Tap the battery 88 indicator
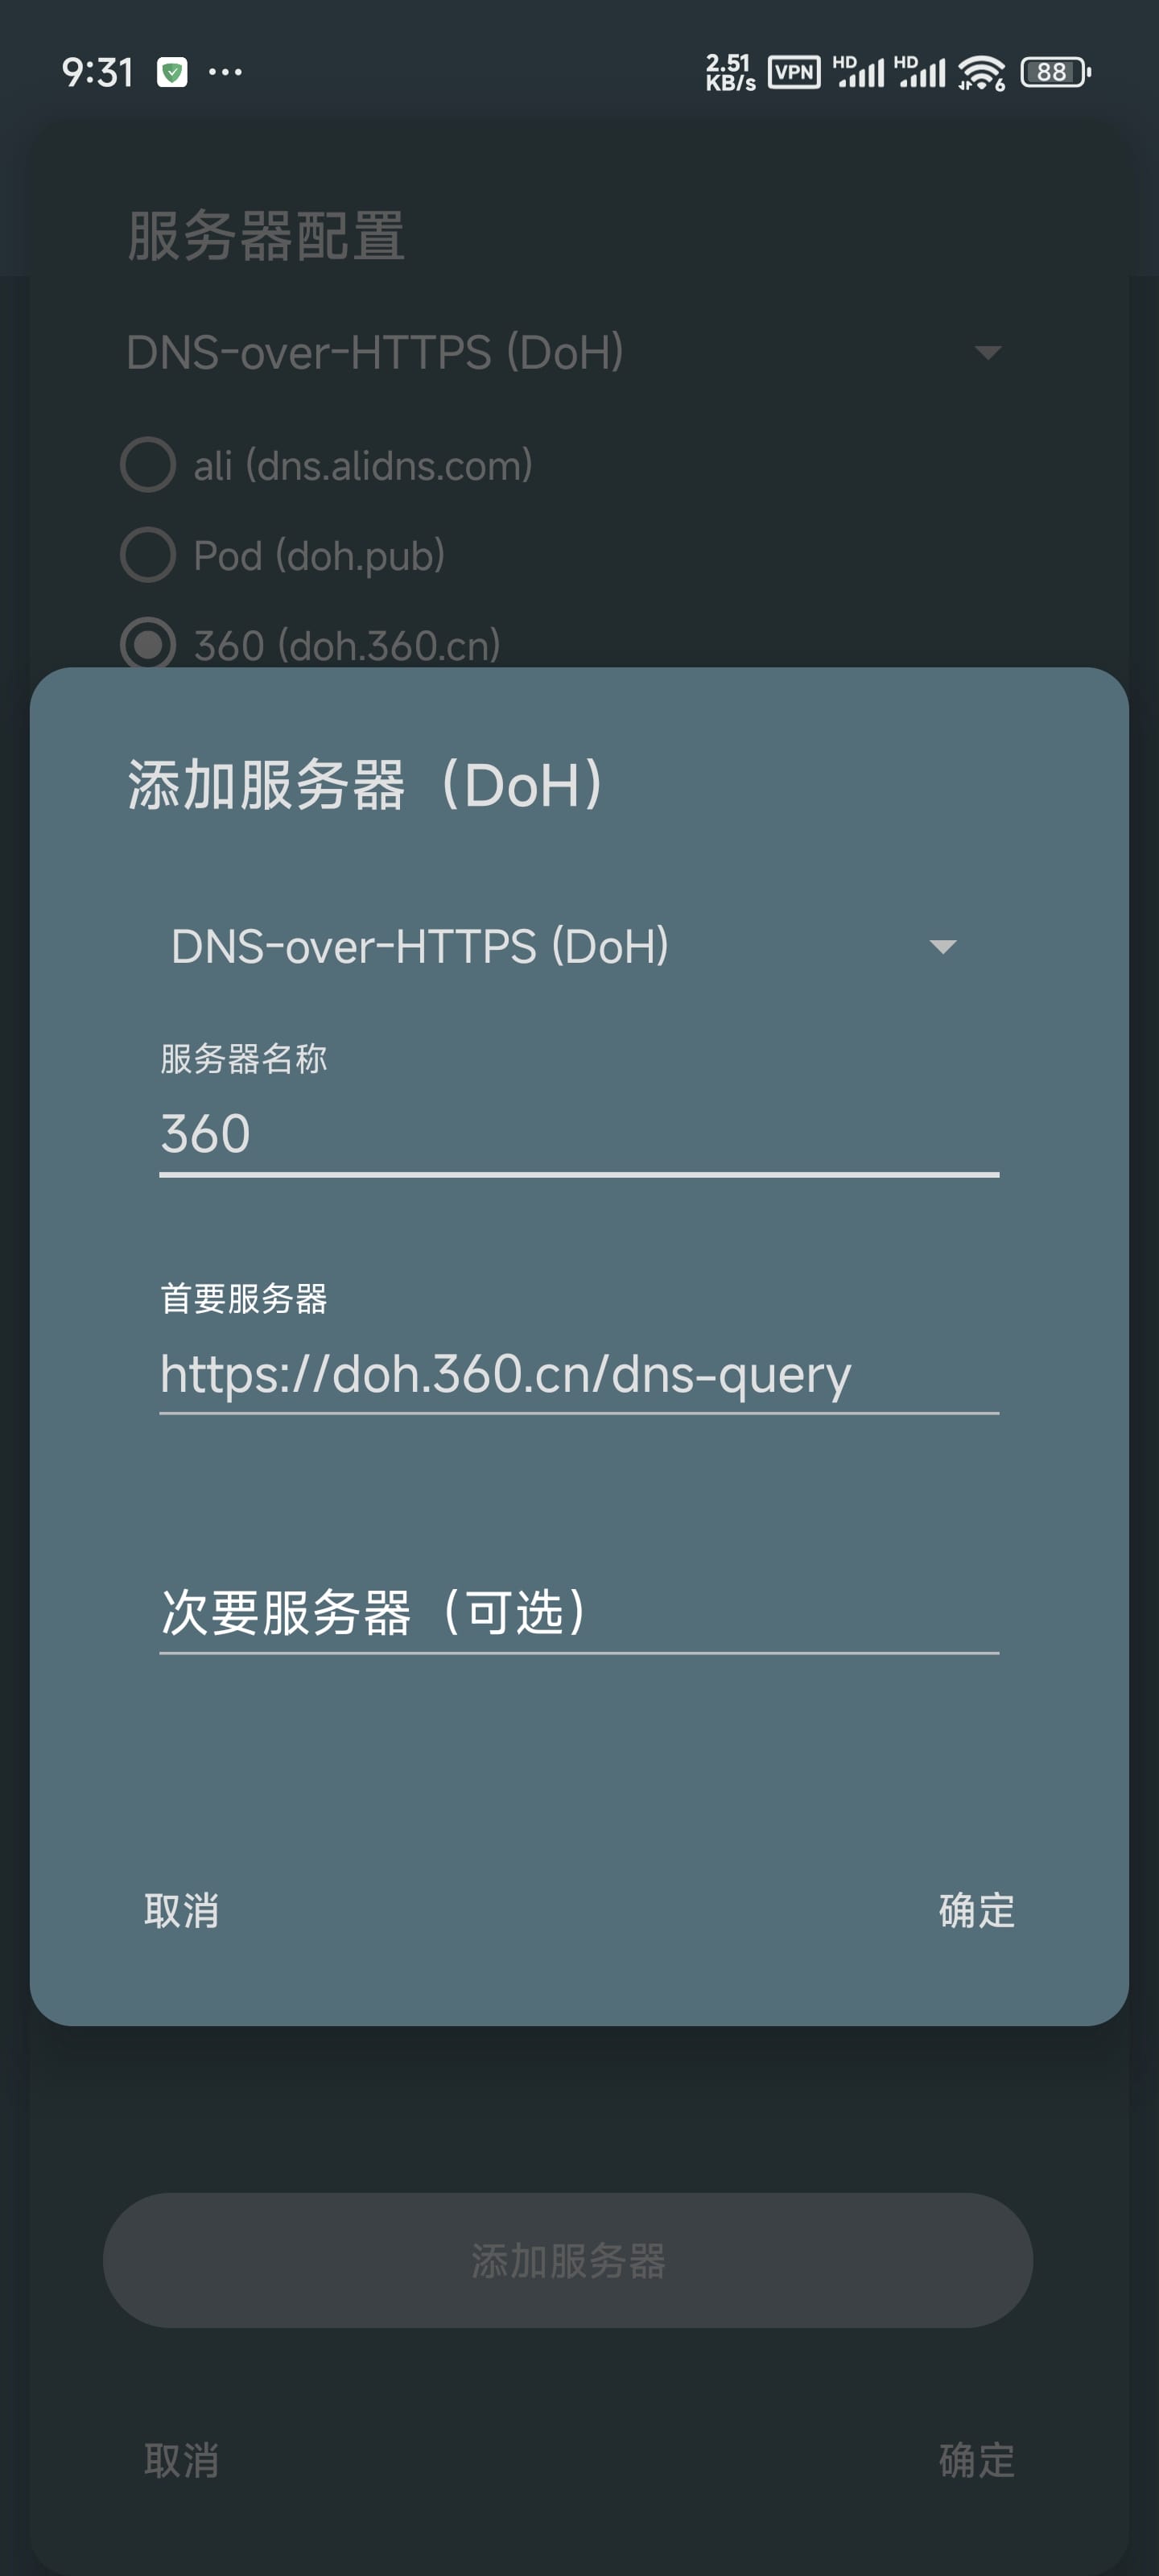The height and width of the screenshot is (2576, 1159). point(1055,72)
